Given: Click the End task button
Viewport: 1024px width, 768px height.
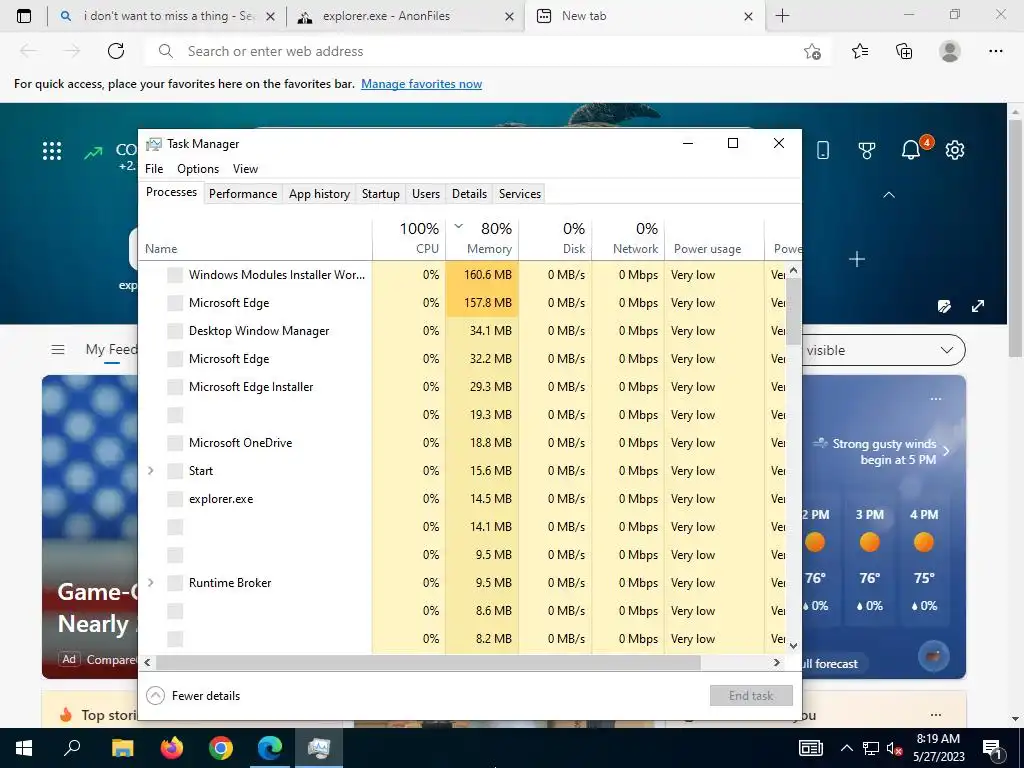Looking at the screenshot, I should pos(751,696).
